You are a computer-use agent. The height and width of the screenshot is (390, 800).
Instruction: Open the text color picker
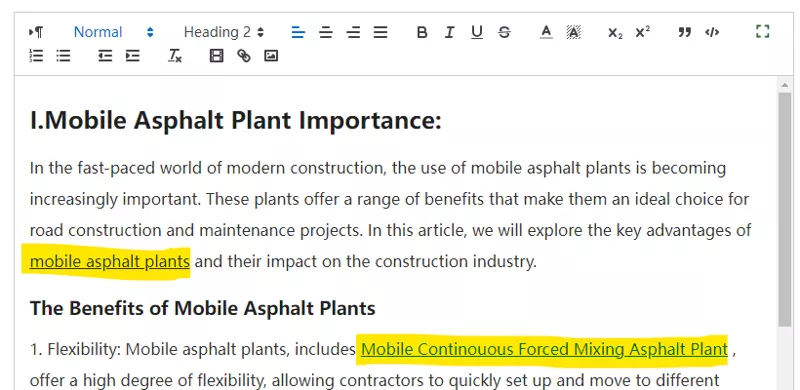coord(546,32)
